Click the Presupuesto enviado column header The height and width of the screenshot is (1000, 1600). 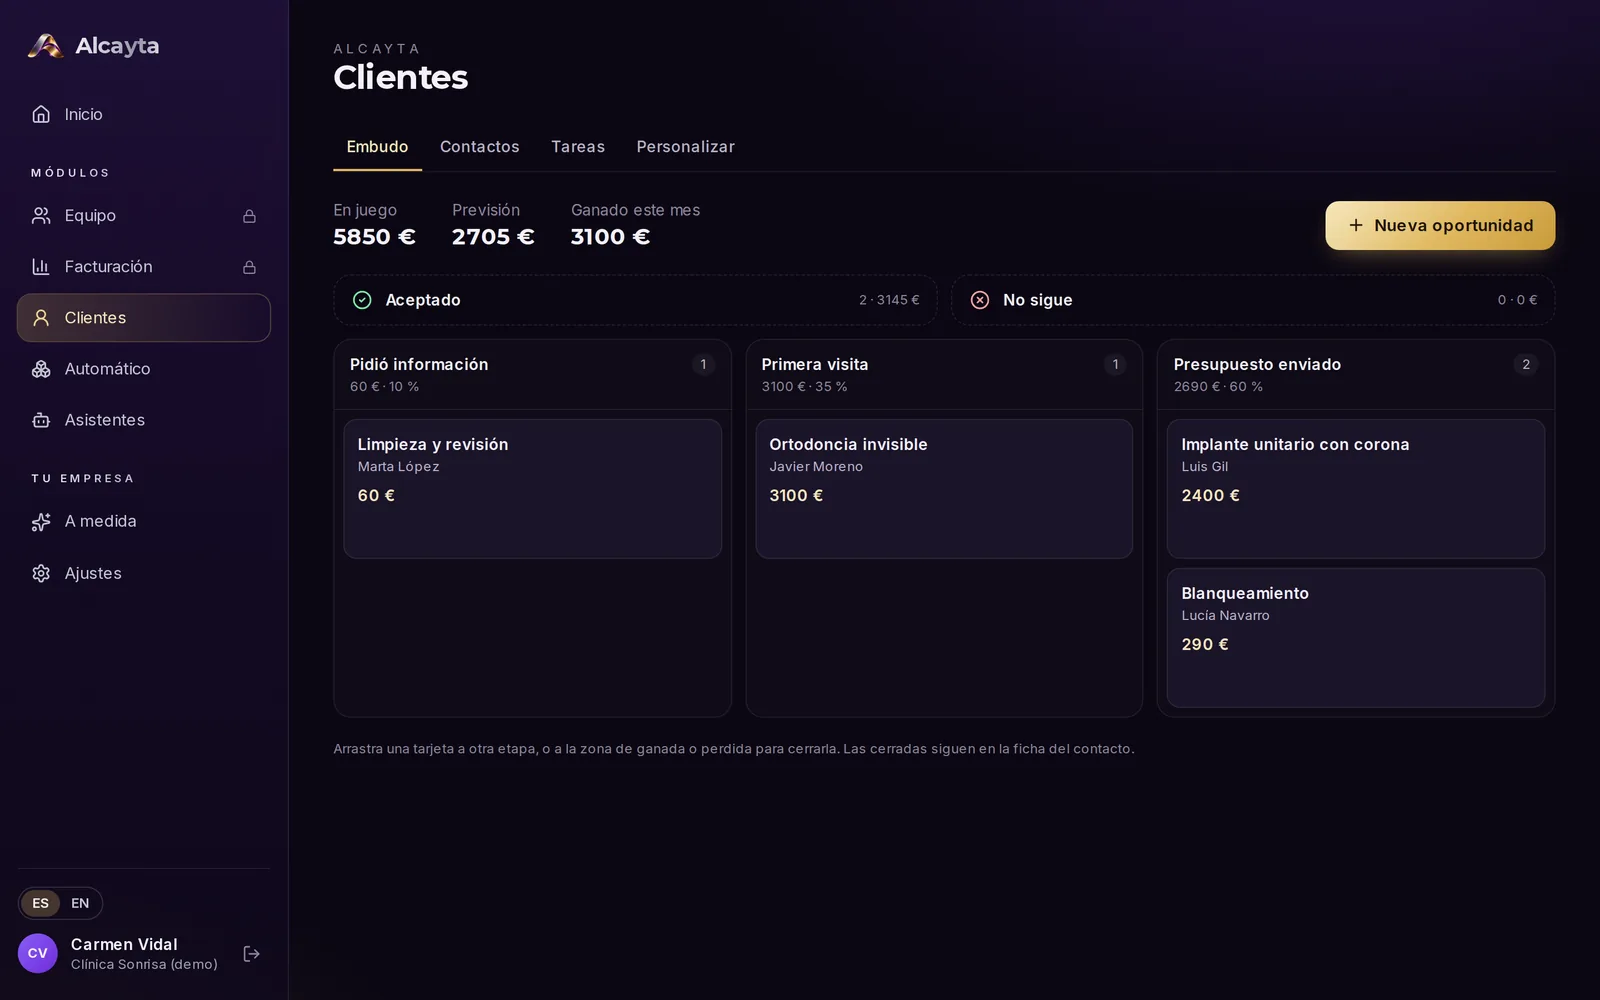[1356, 374]
